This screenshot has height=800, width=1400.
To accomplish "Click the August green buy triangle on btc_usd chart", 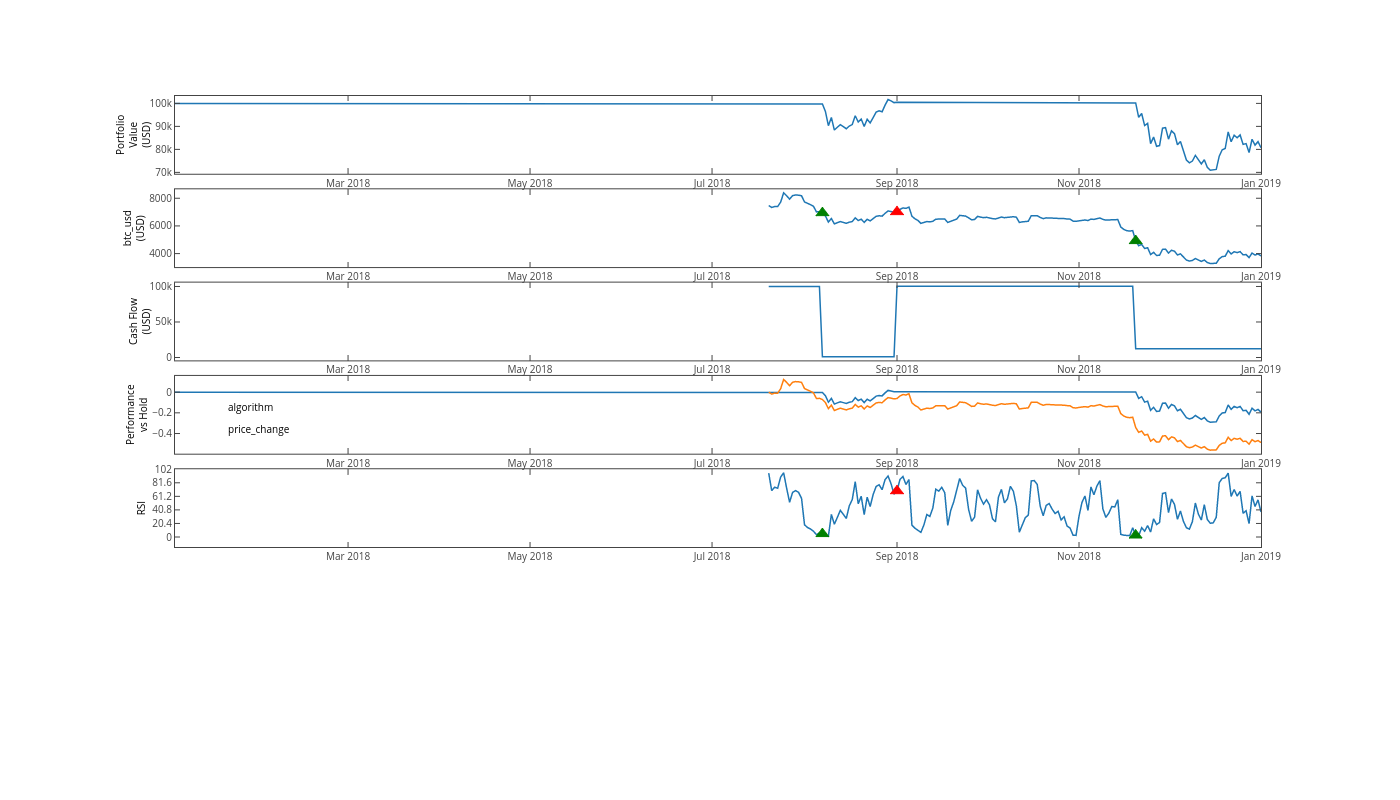I will tap(822, 212).
